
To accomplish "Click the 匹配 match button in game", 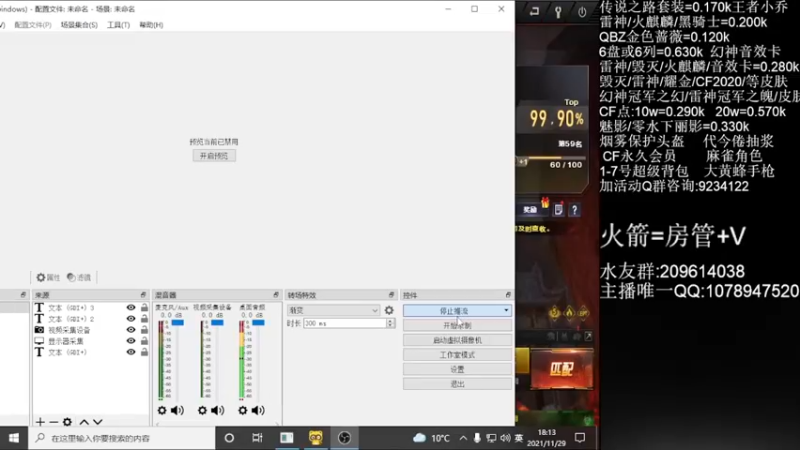I will click(562, 369).
